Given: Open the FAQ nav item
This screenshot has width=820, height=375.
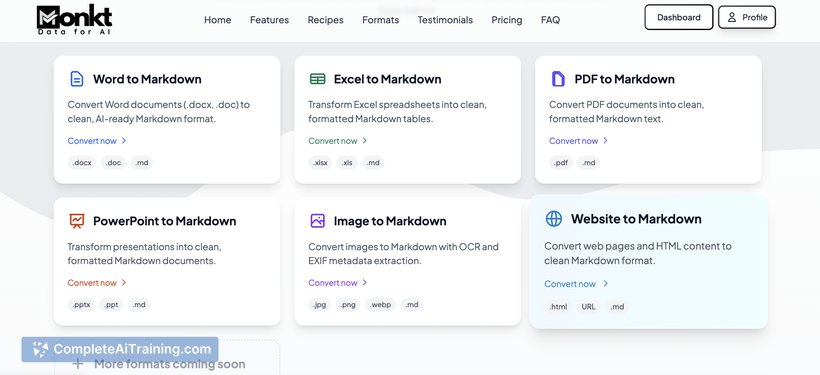Looking at the screenshot, I should click(550, 20).
